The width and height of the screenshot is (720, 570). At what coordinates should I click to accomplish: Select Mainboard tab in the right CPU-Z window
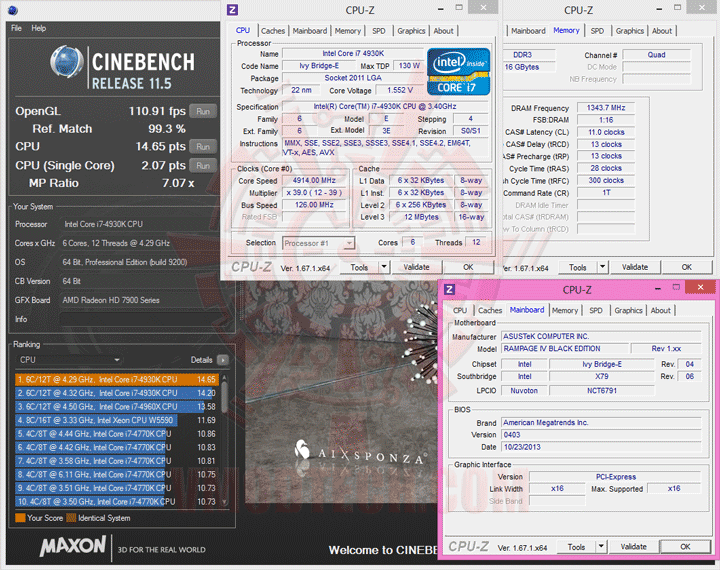pyautogui.click(x=528, y=31)
